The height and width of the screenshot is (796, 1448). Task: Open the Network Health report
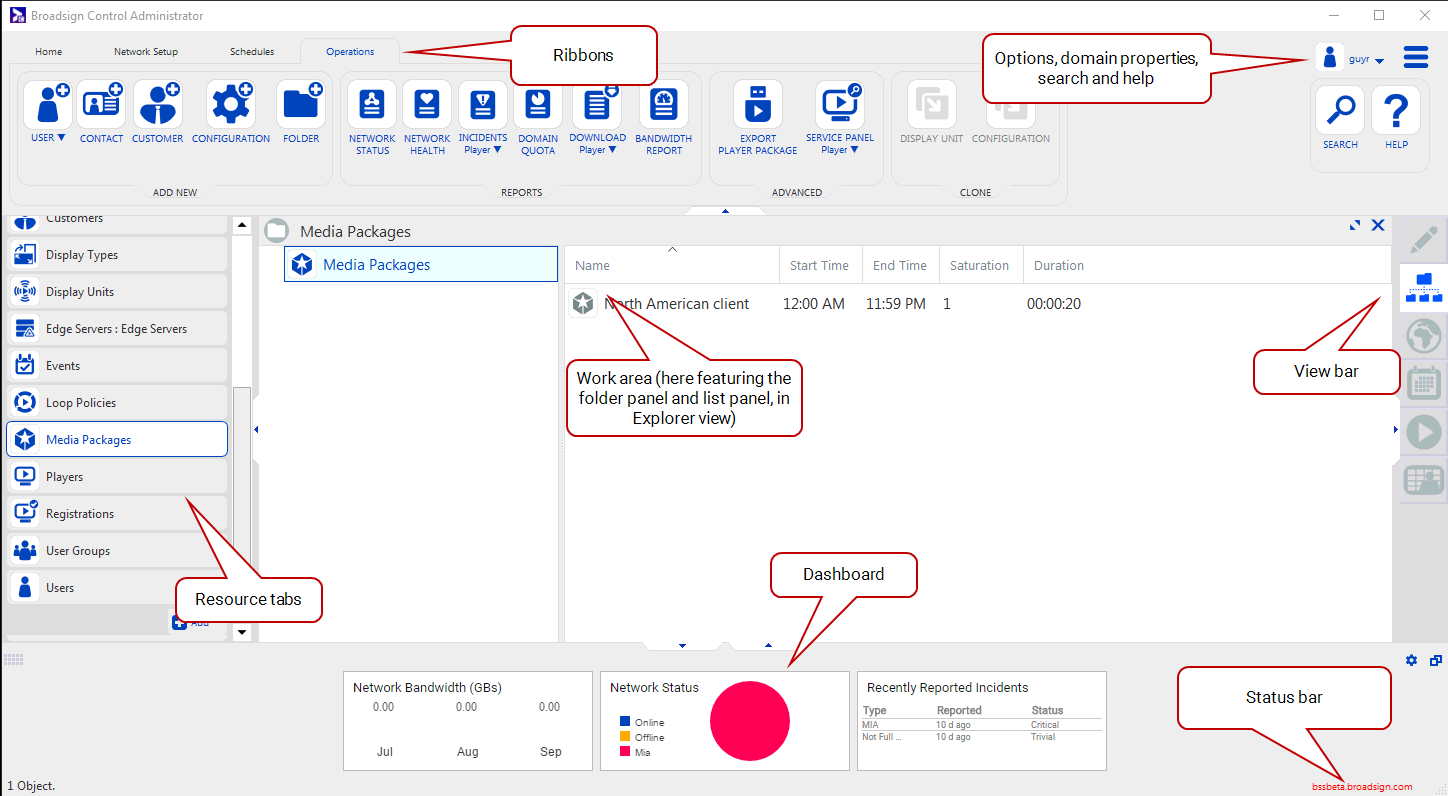pos(427,106)
